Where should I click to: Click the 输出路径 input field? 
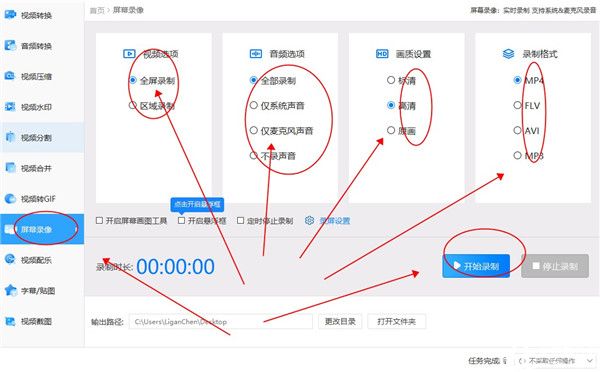[221, 321]
